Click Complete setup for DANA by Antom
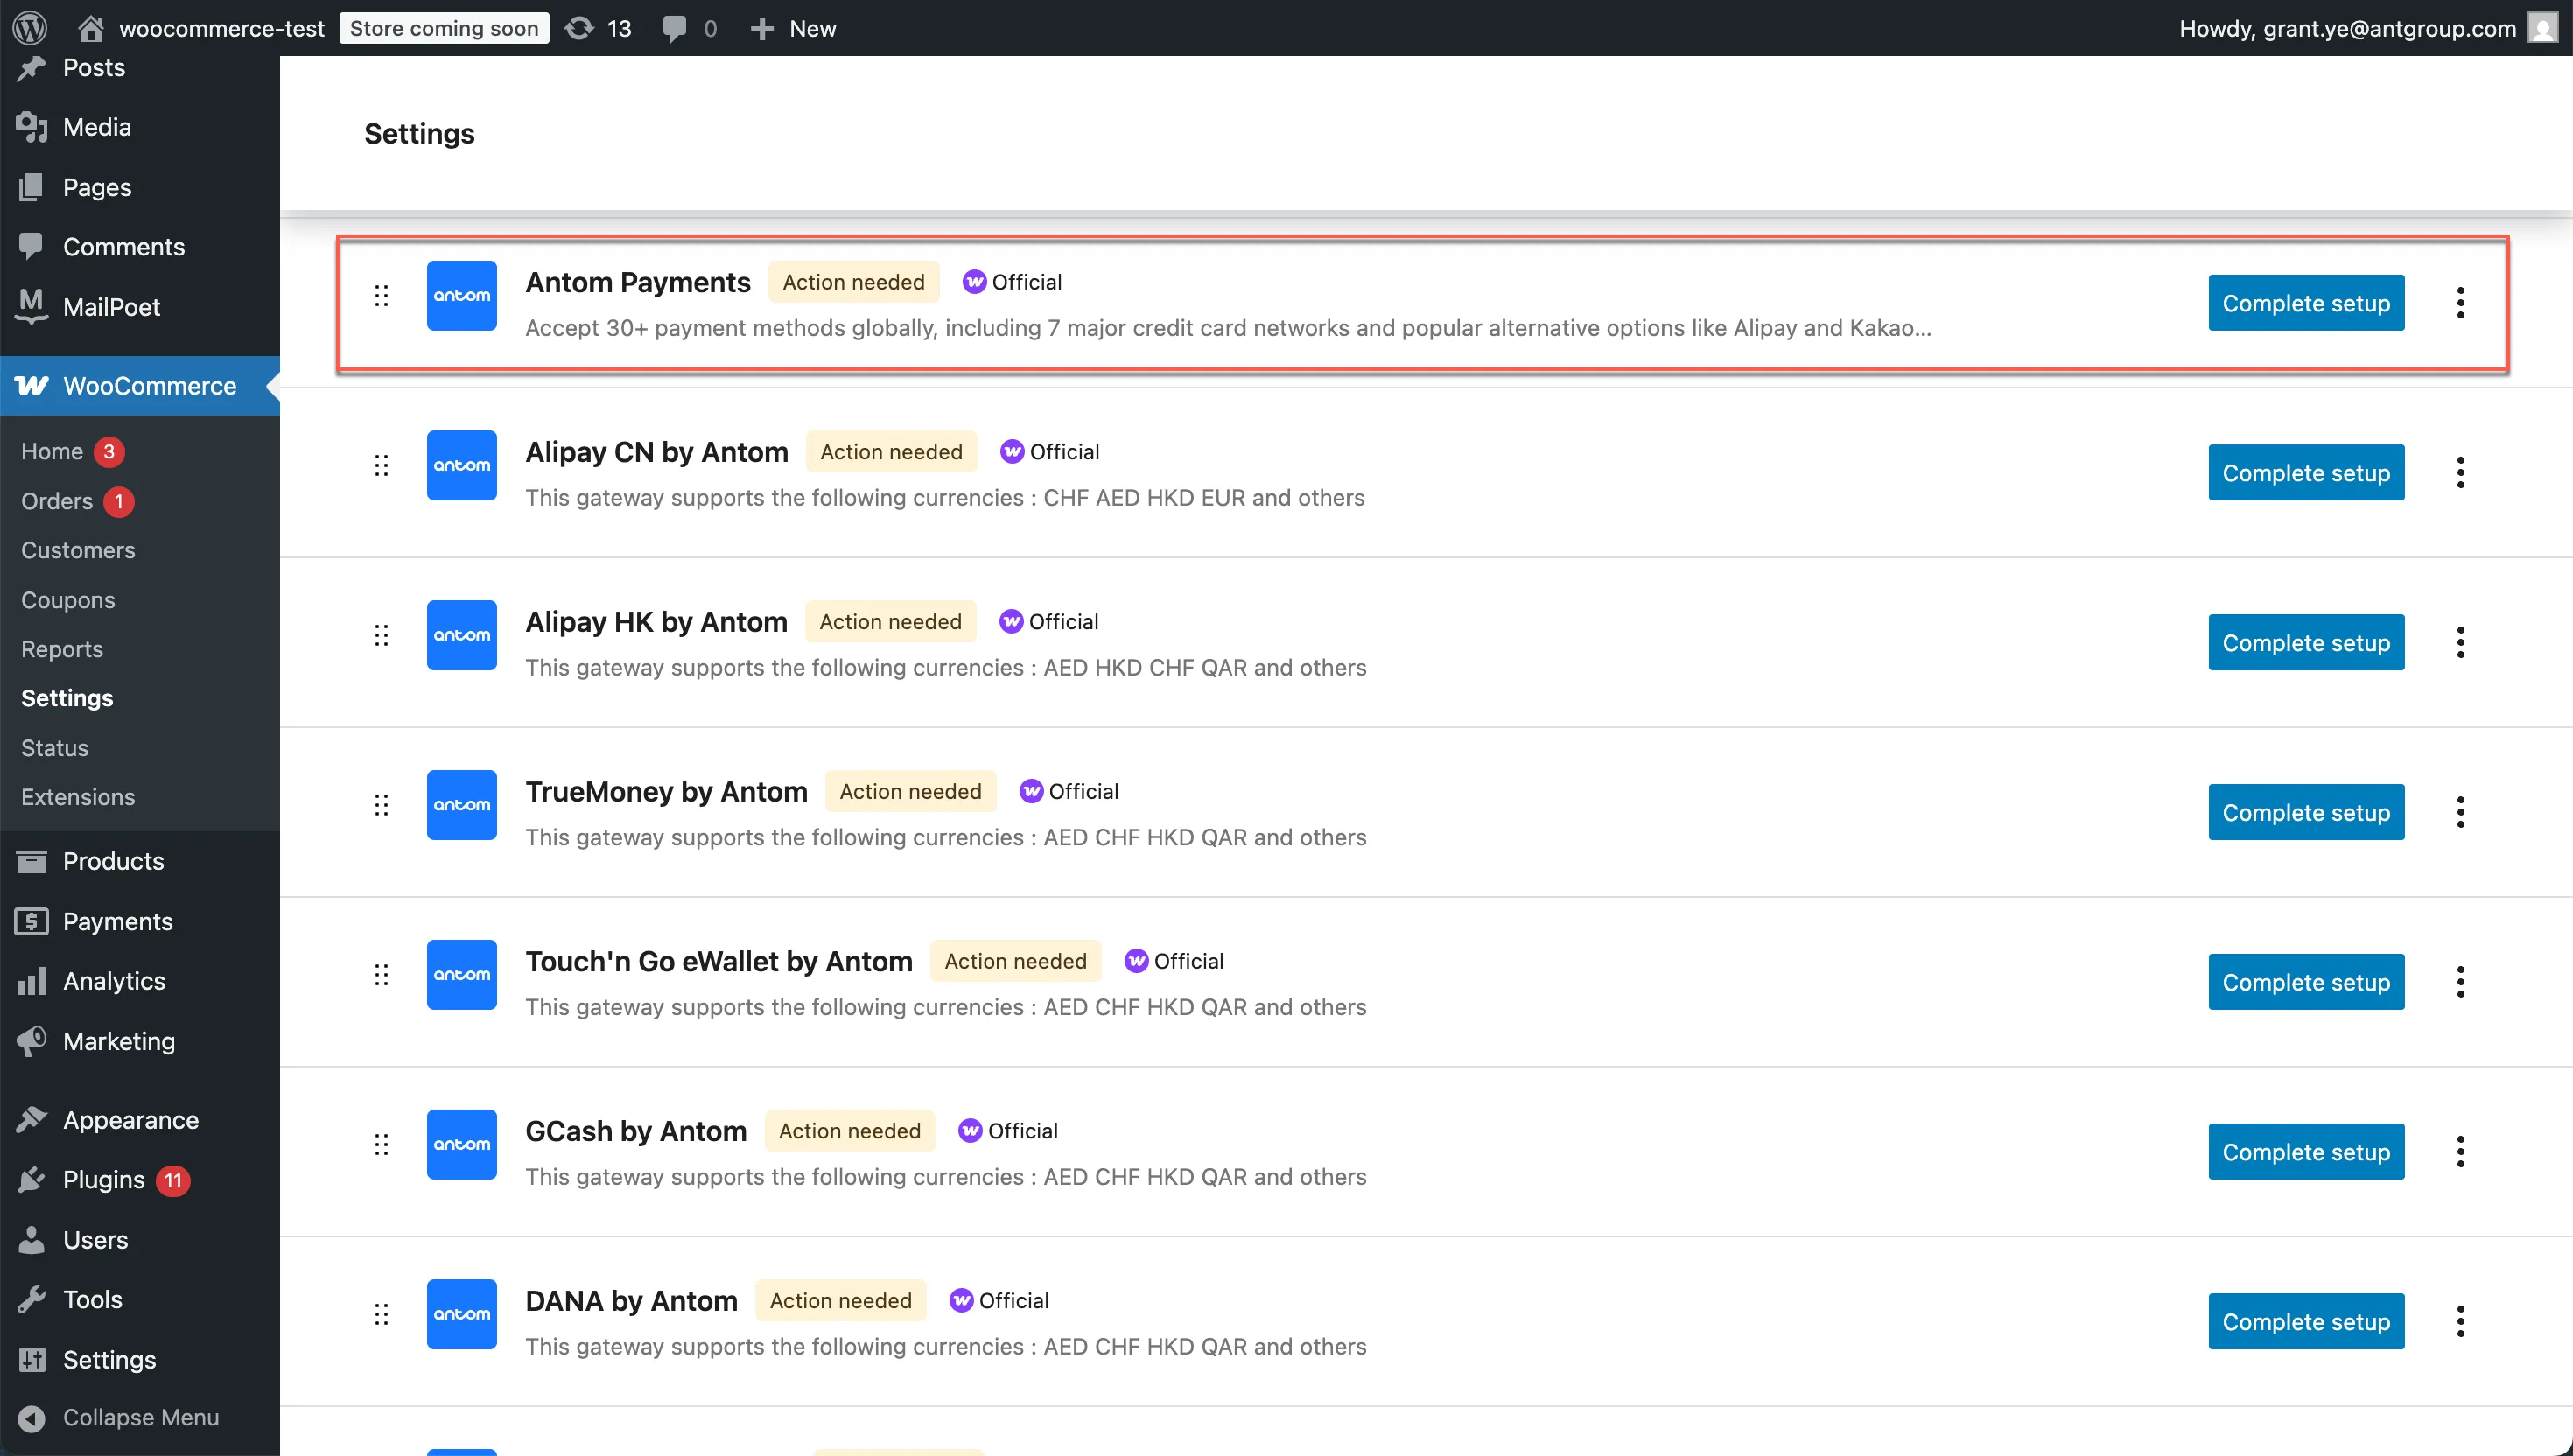Image resolution: width=2573 pixels, height=1456 pixels. pos(2306,1321)
